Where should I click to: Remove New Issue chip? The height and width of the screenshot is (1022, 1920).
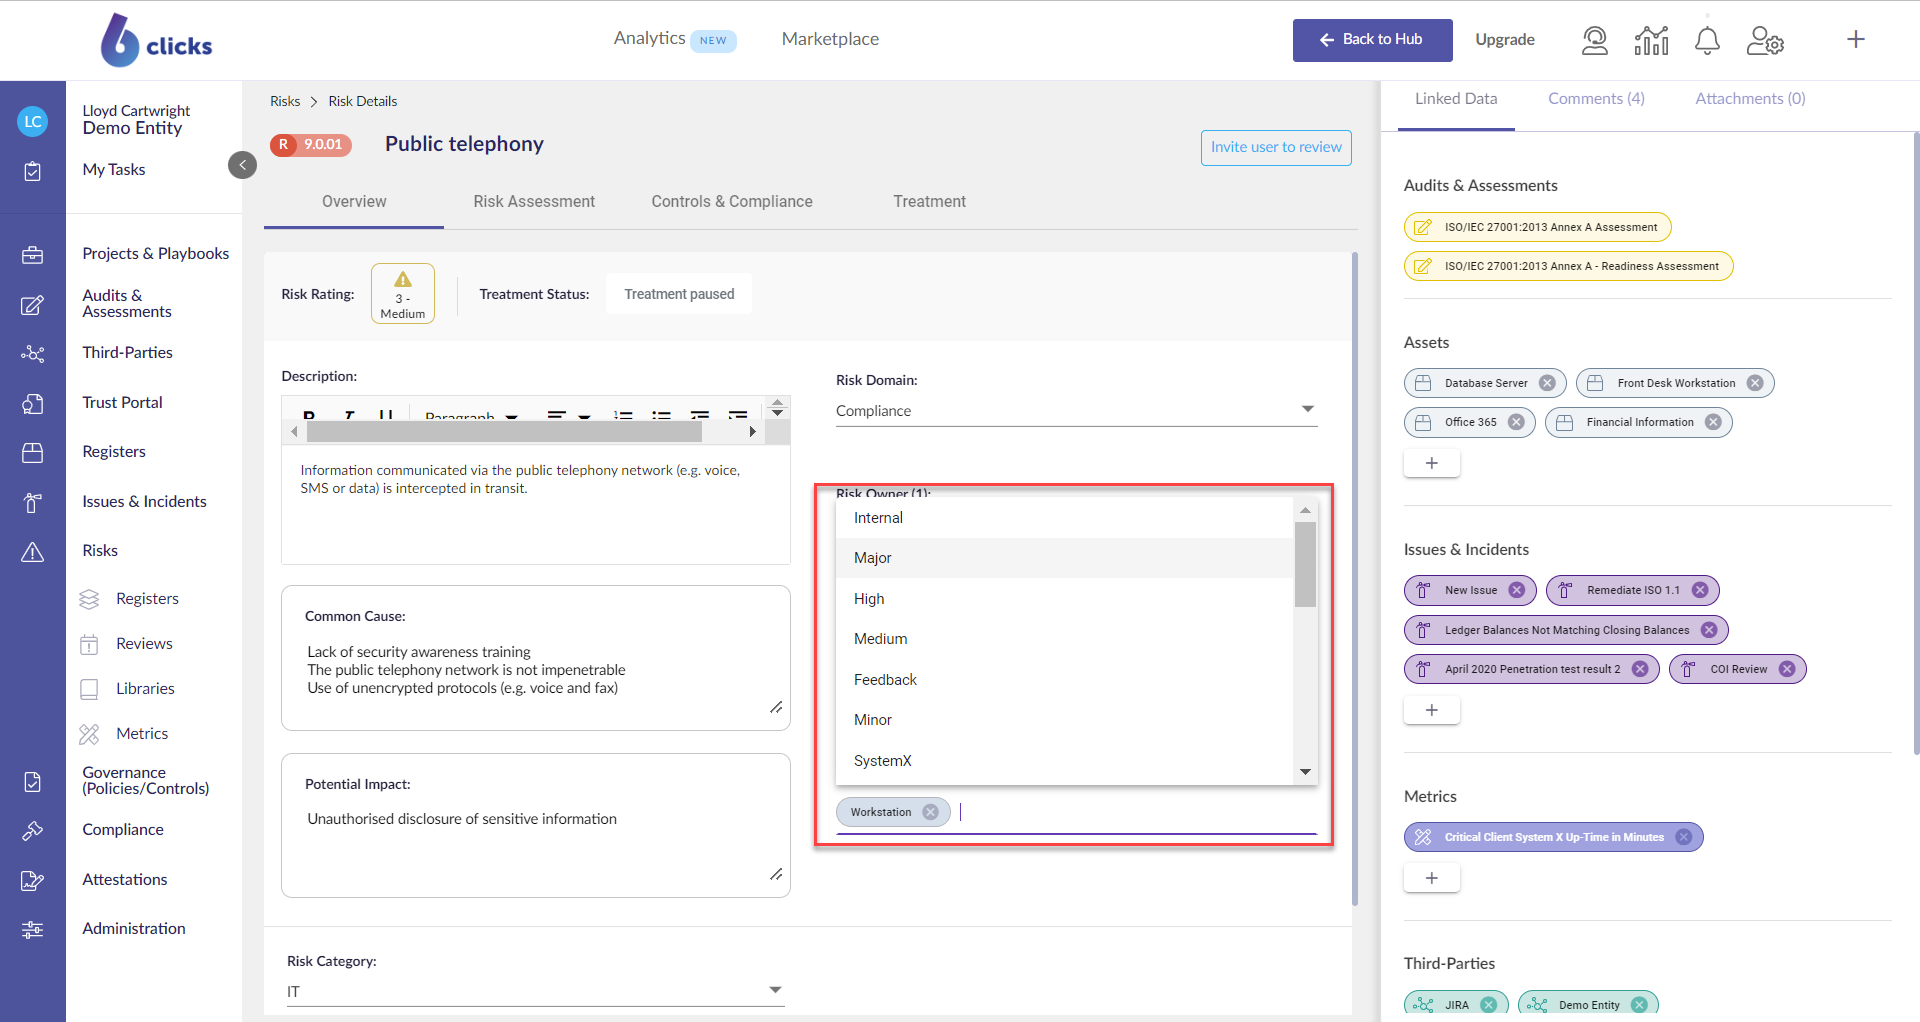[1517, 590]
